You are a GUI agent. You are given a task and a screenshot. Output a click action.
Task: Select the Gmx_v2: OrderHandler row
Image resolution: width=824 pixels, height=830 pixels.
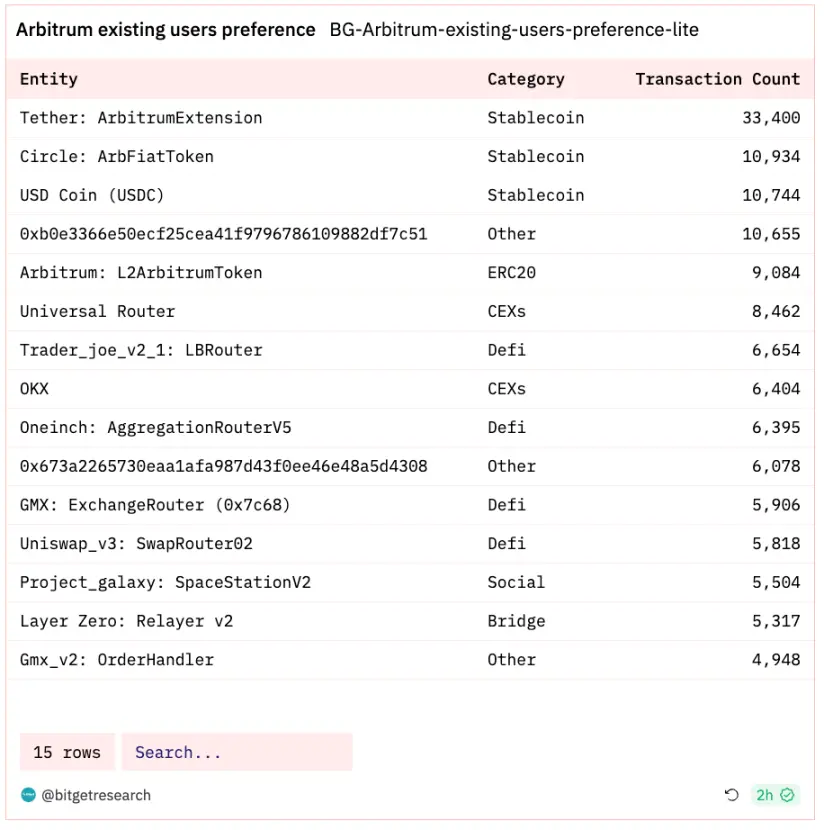pyautogui.click(x=117, y=660)
